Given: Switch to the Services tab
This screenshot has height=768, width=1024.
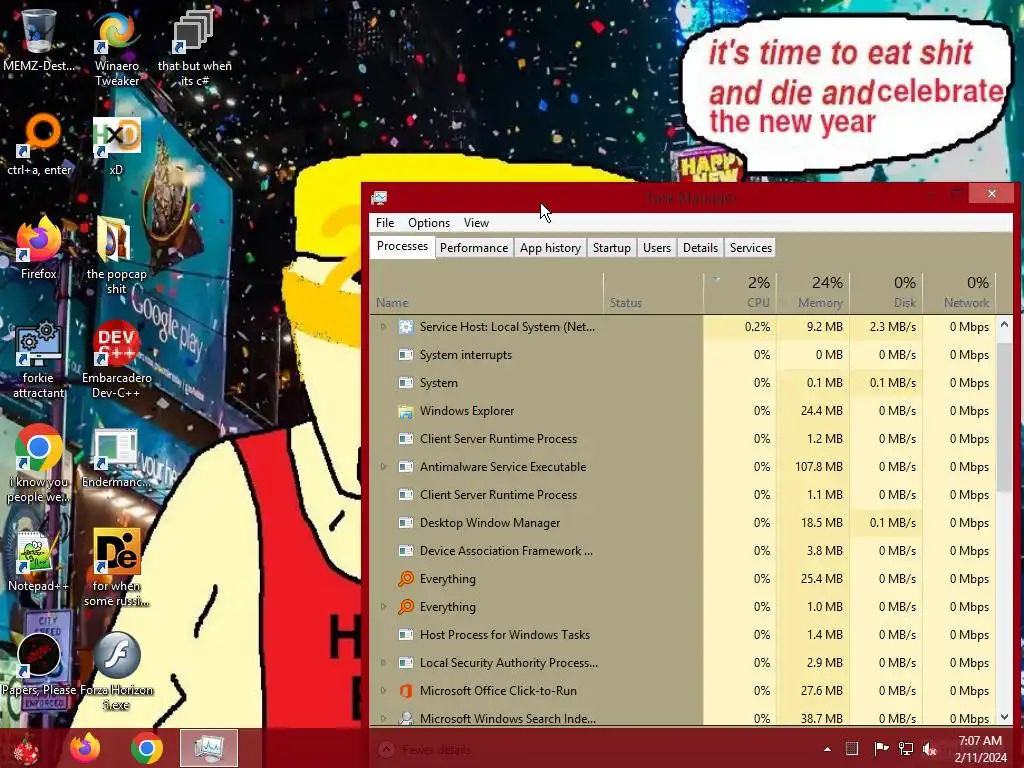Looking at the screenshot, I should pyautogui.click(x=750, y=248).
